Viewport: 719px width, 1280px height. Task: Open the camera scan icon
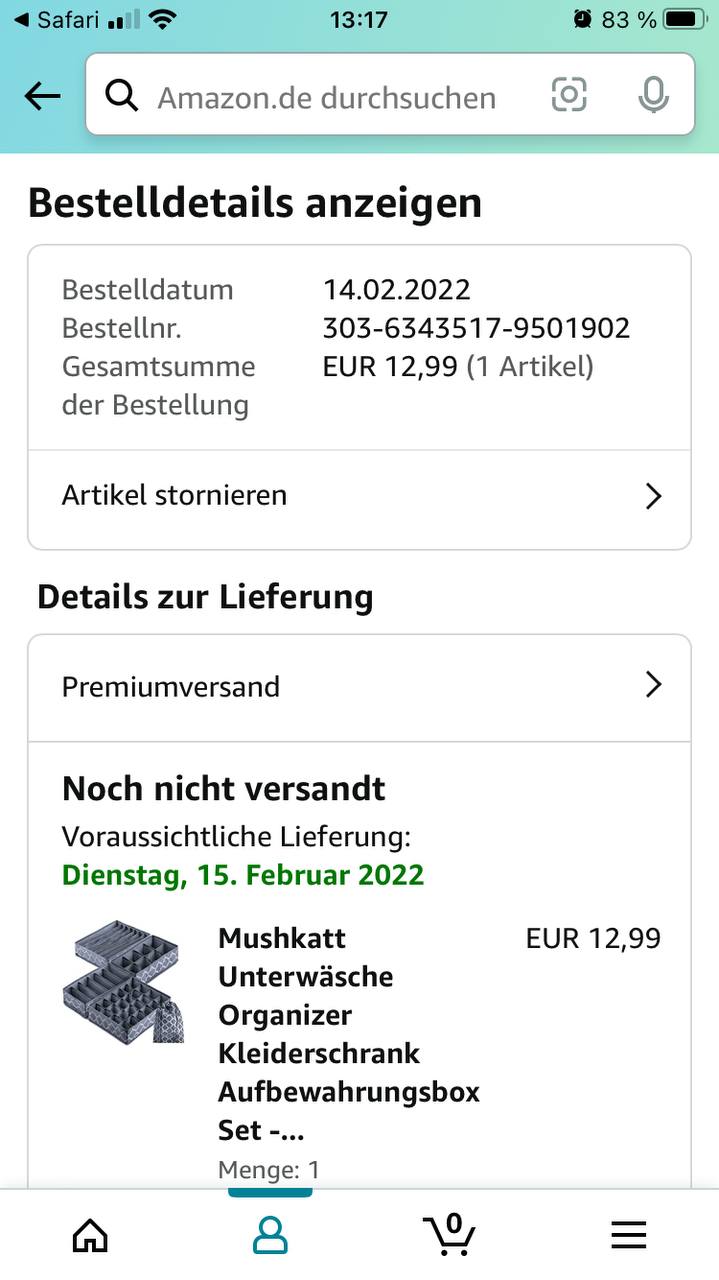(x=569, y=95)
